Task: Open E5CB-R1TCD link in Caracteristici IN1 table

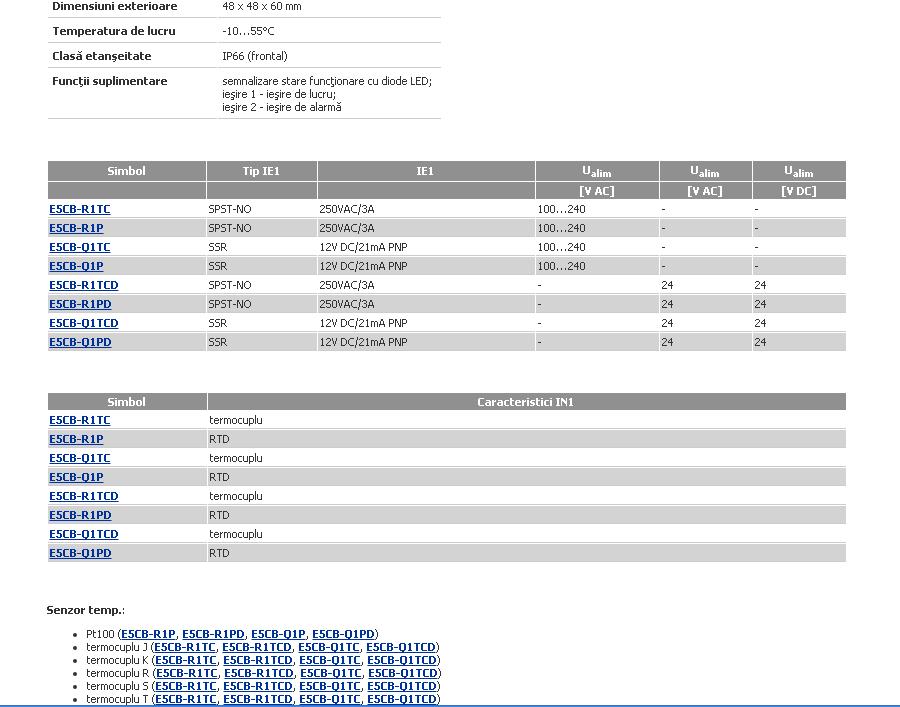Action: tap(84, 496)
